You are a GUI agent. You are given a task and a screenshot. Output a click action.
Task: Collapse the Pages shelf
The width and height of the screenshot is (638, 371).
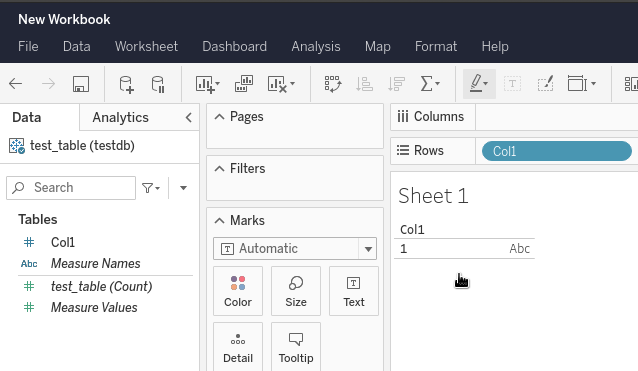(x=219, y=117)
